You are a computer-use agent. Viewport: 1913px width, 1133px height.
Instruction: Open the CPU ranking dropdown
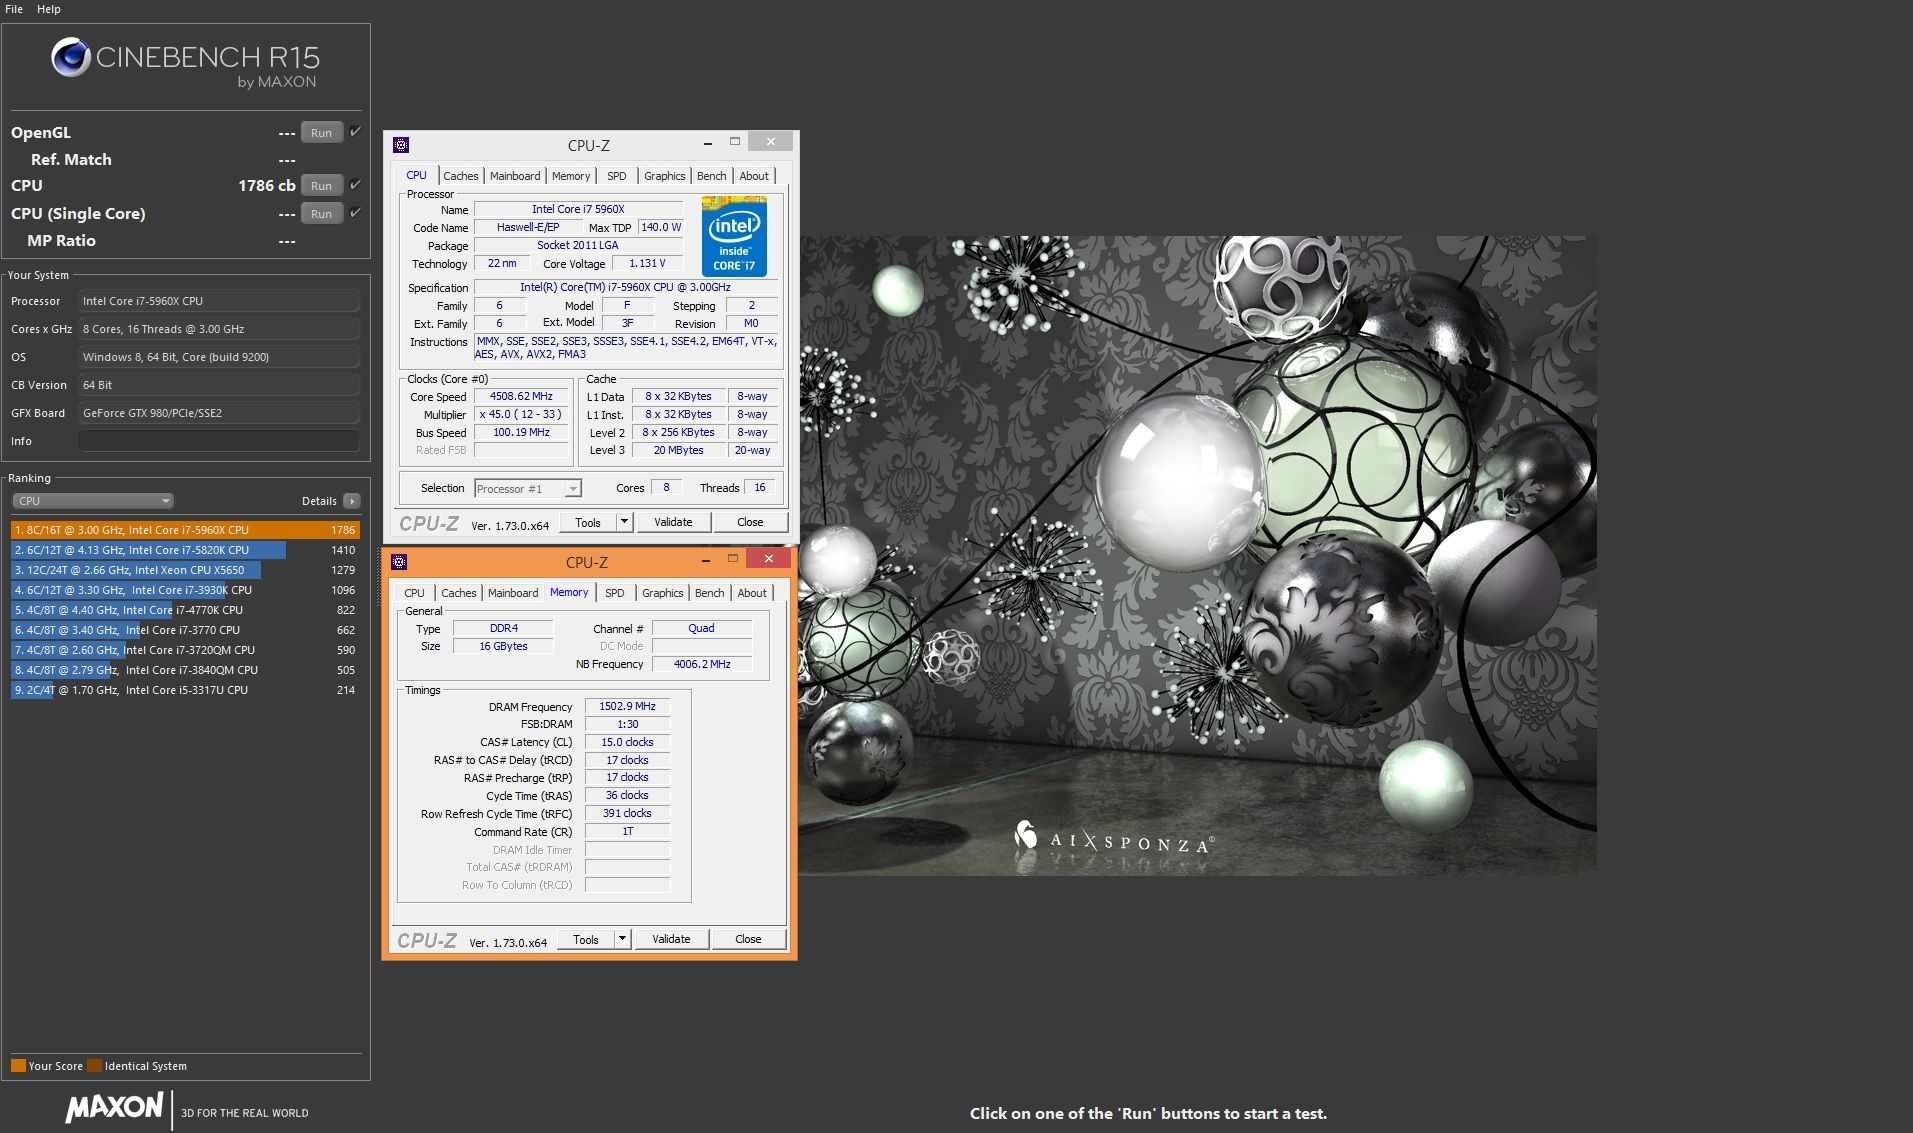(x=93, y=501)
